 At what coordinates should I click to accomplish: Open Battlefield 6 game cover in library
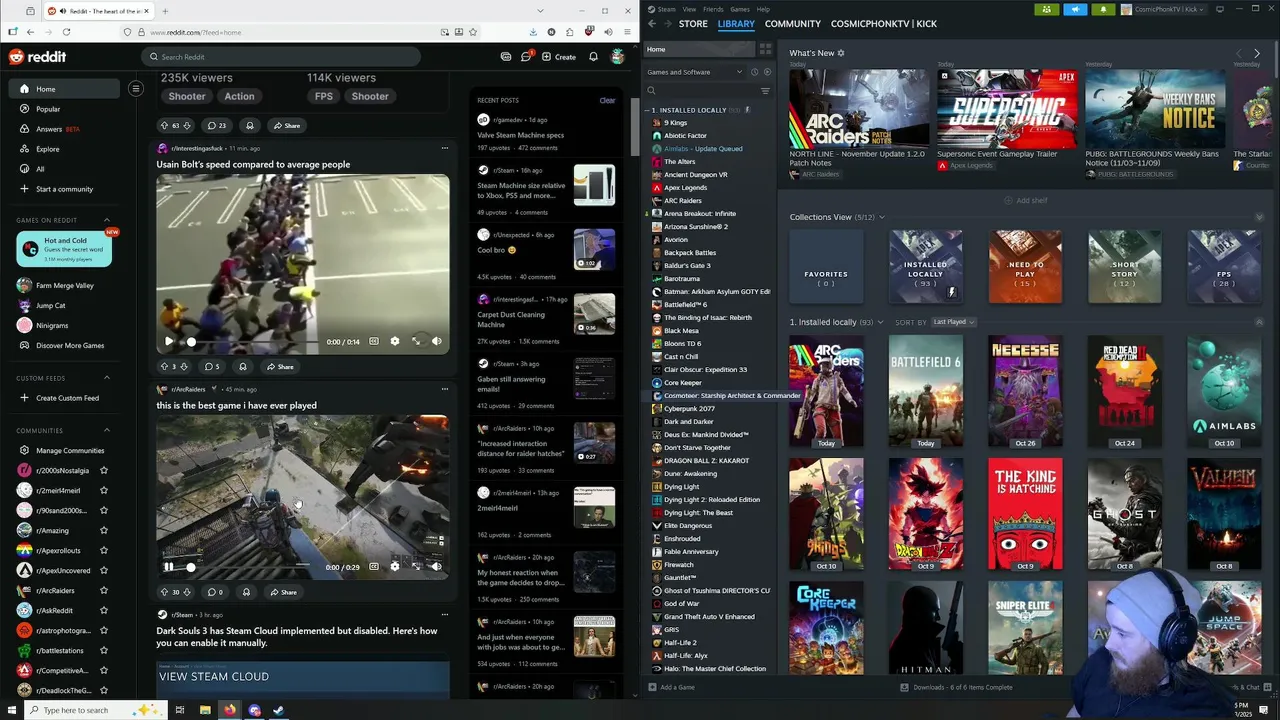pyautogui.click(x=925, y=391)
